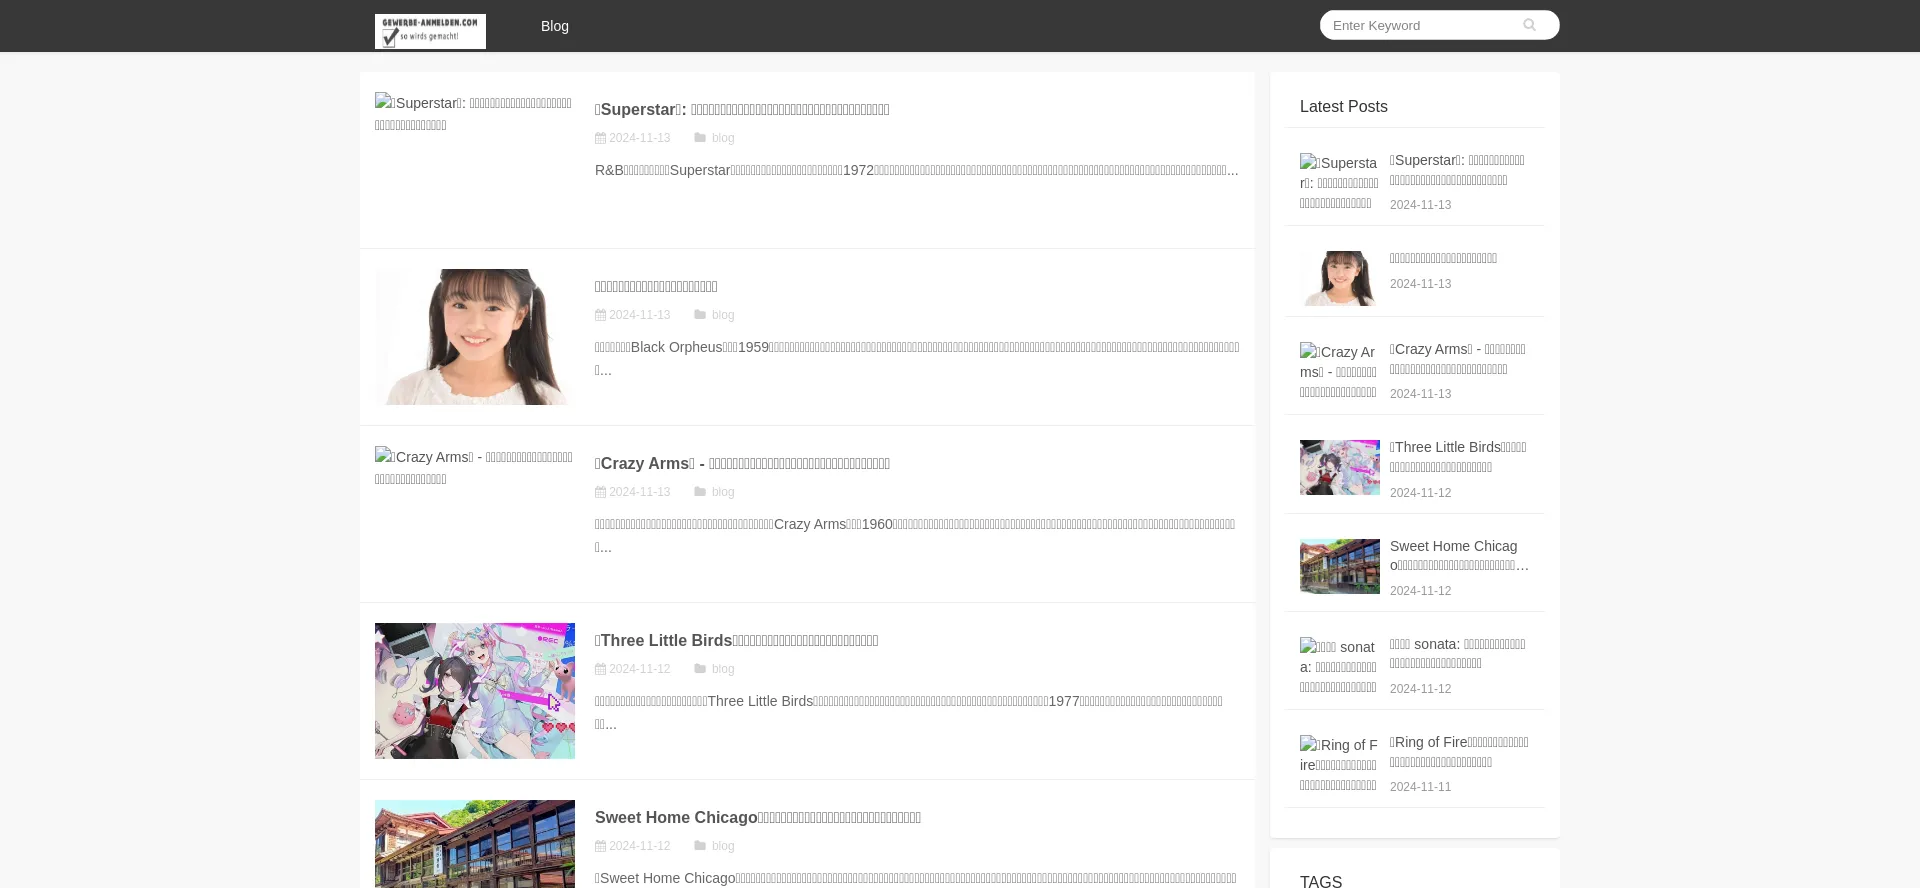Open the Sweet Home Chicago article title

(758, 818)
